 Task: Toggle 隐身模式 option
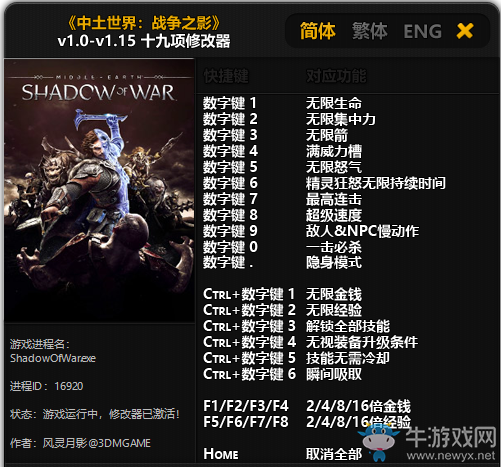click(334, 262)
